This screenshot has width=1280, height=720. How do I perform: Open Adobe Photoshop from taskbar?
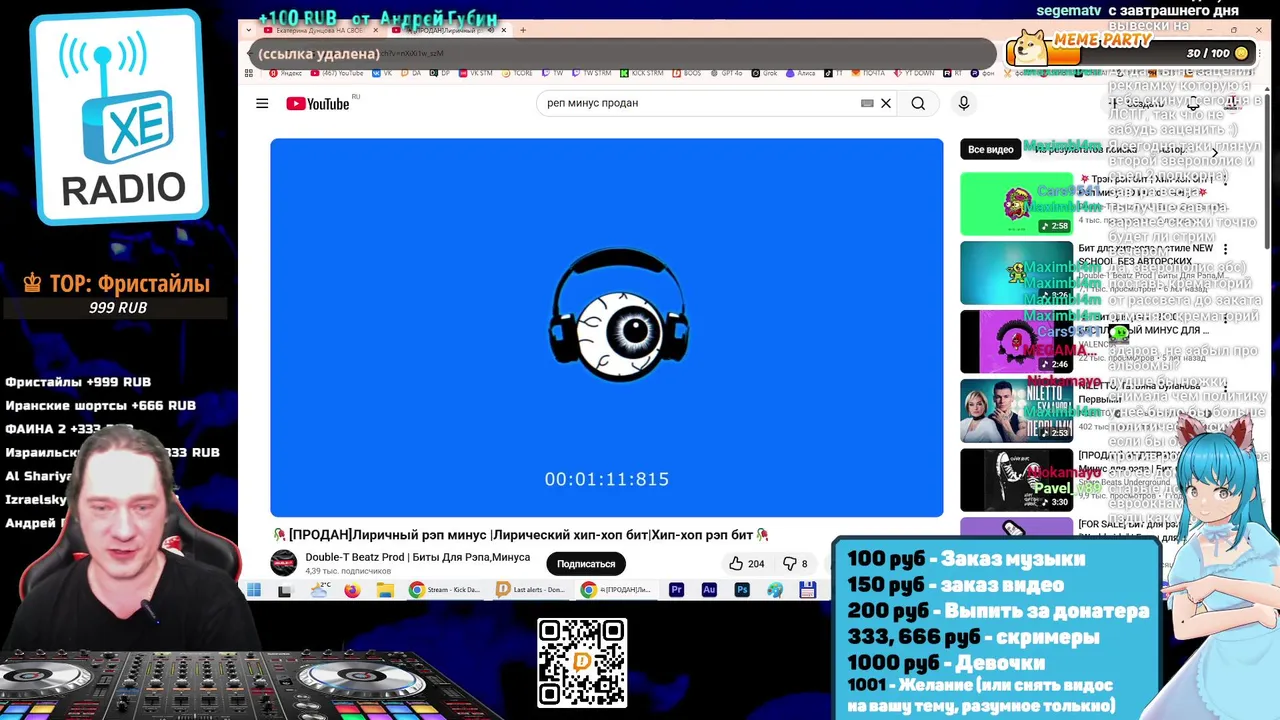pos(742,590)
